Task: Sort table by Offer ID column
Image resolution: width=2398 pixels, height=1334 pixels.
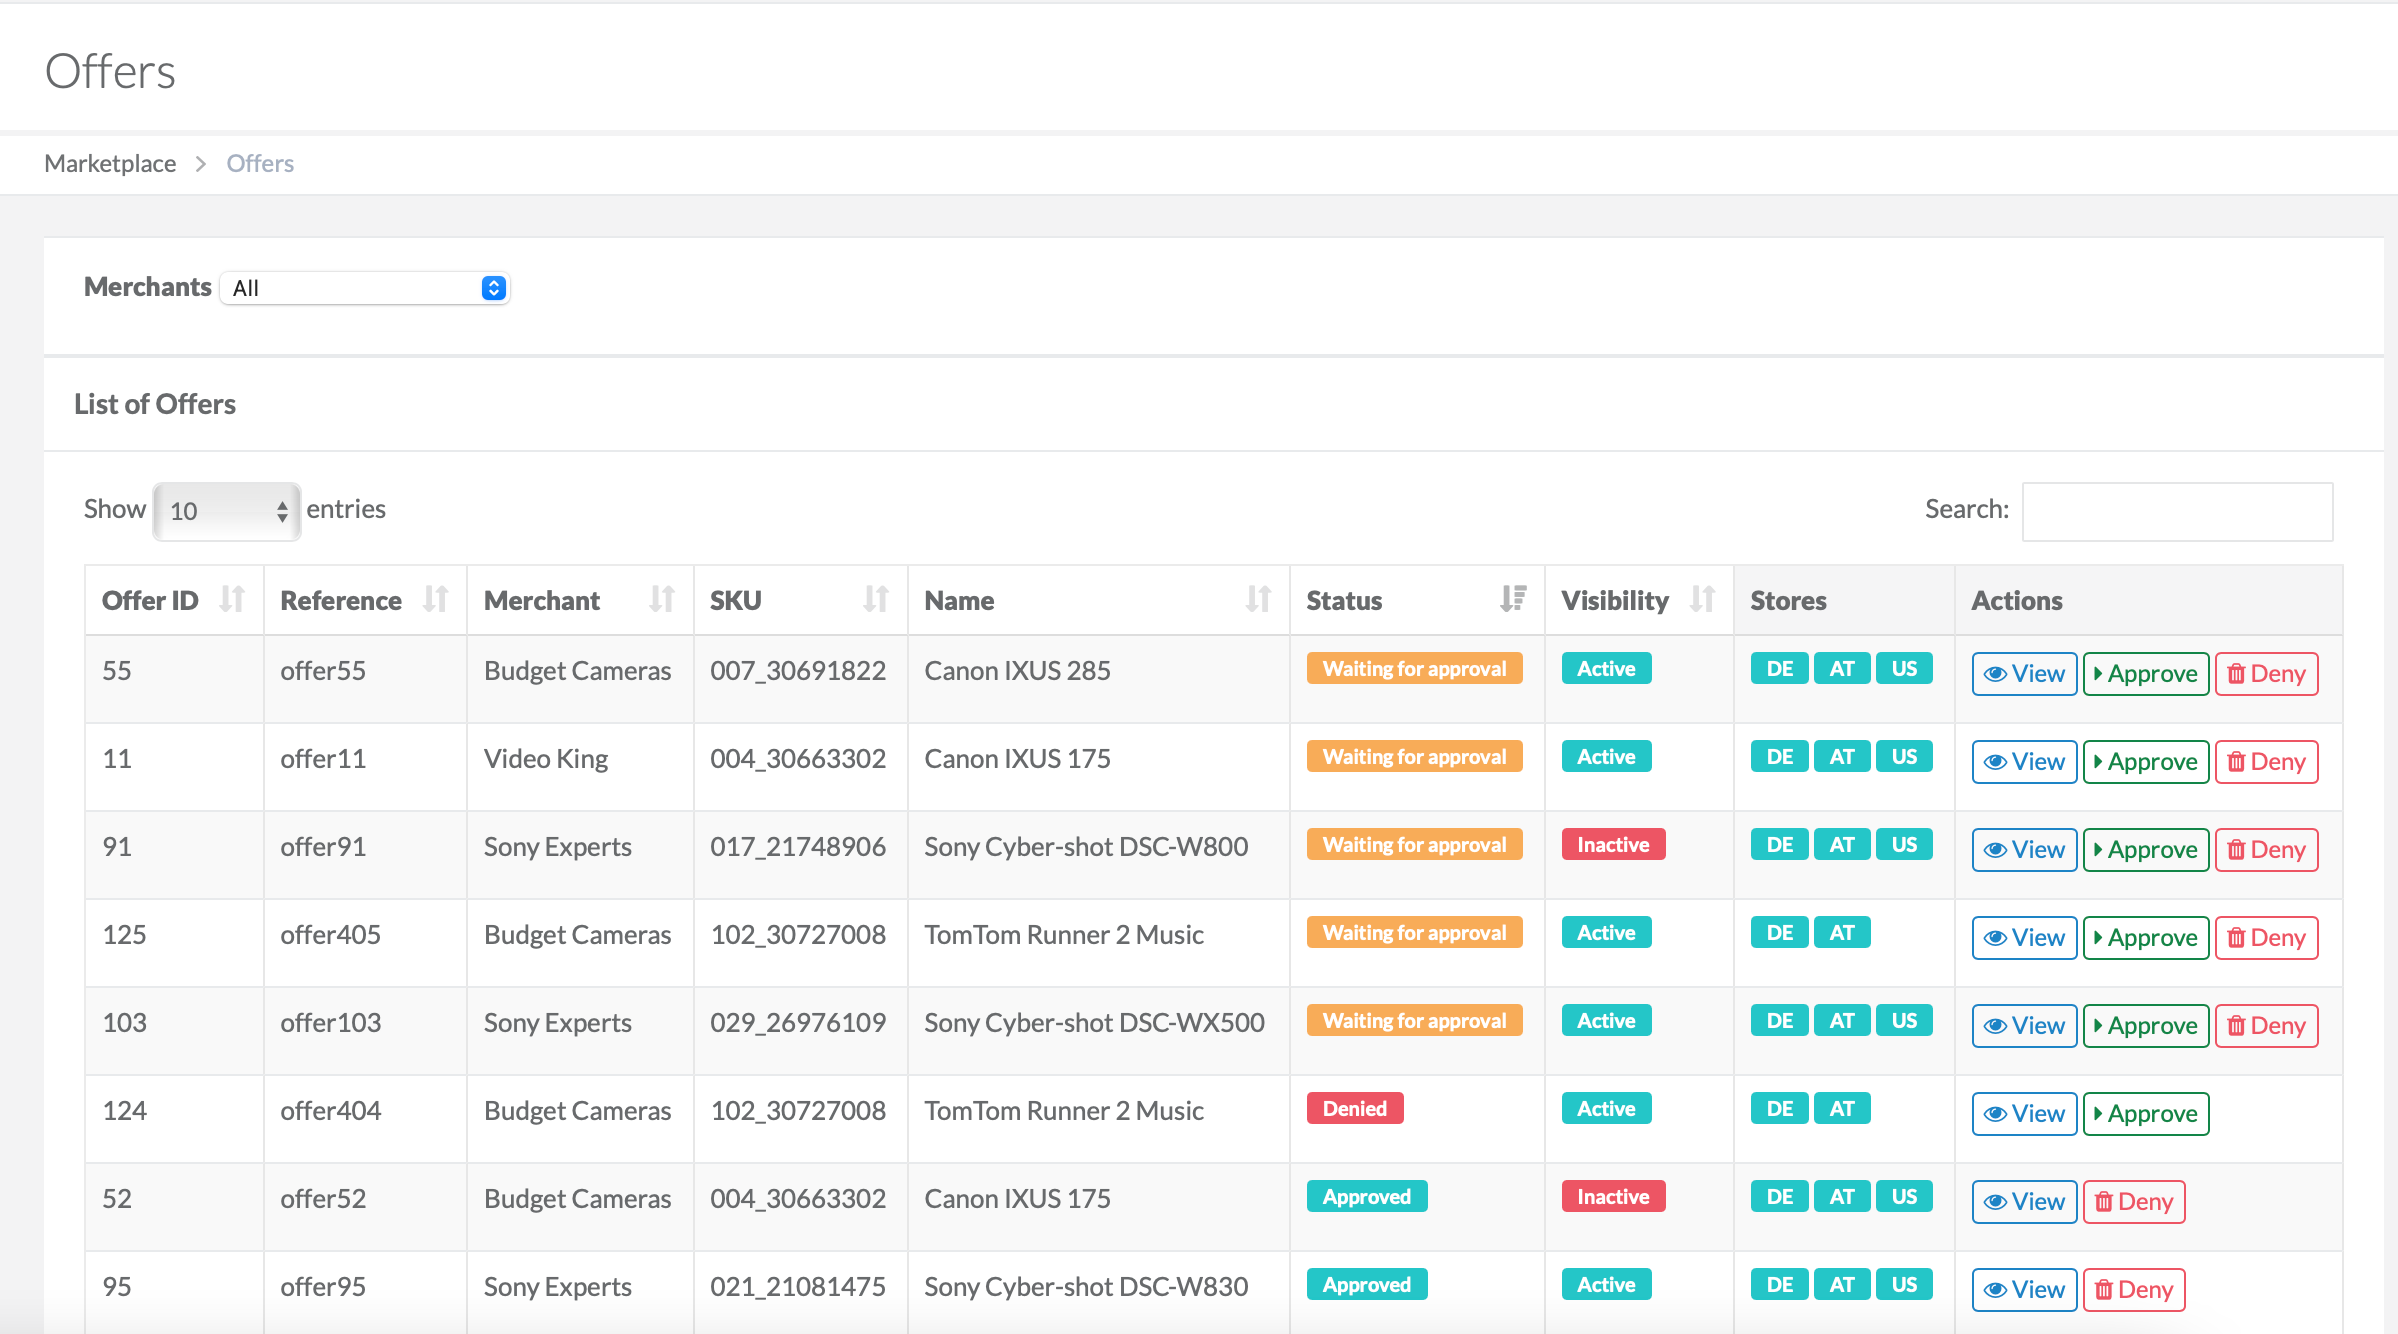Action: [174, 600]
